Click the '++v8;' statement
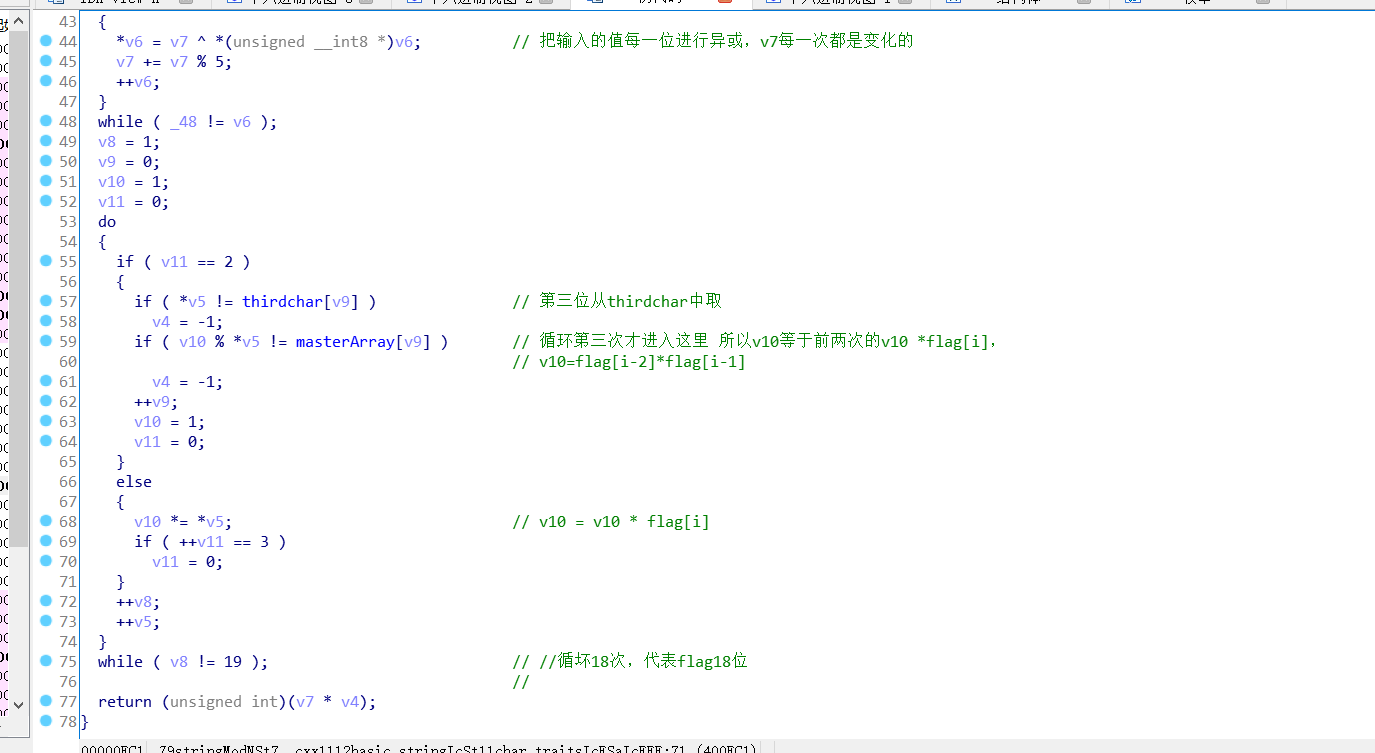The image size is (1375, 753). (x=138, y=601)
